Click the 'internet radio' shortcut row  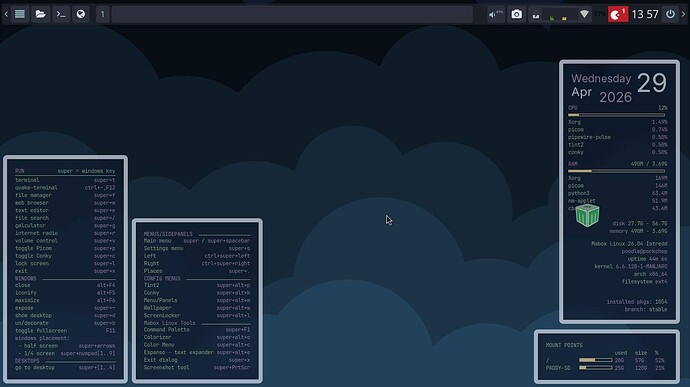pos(65,233)
